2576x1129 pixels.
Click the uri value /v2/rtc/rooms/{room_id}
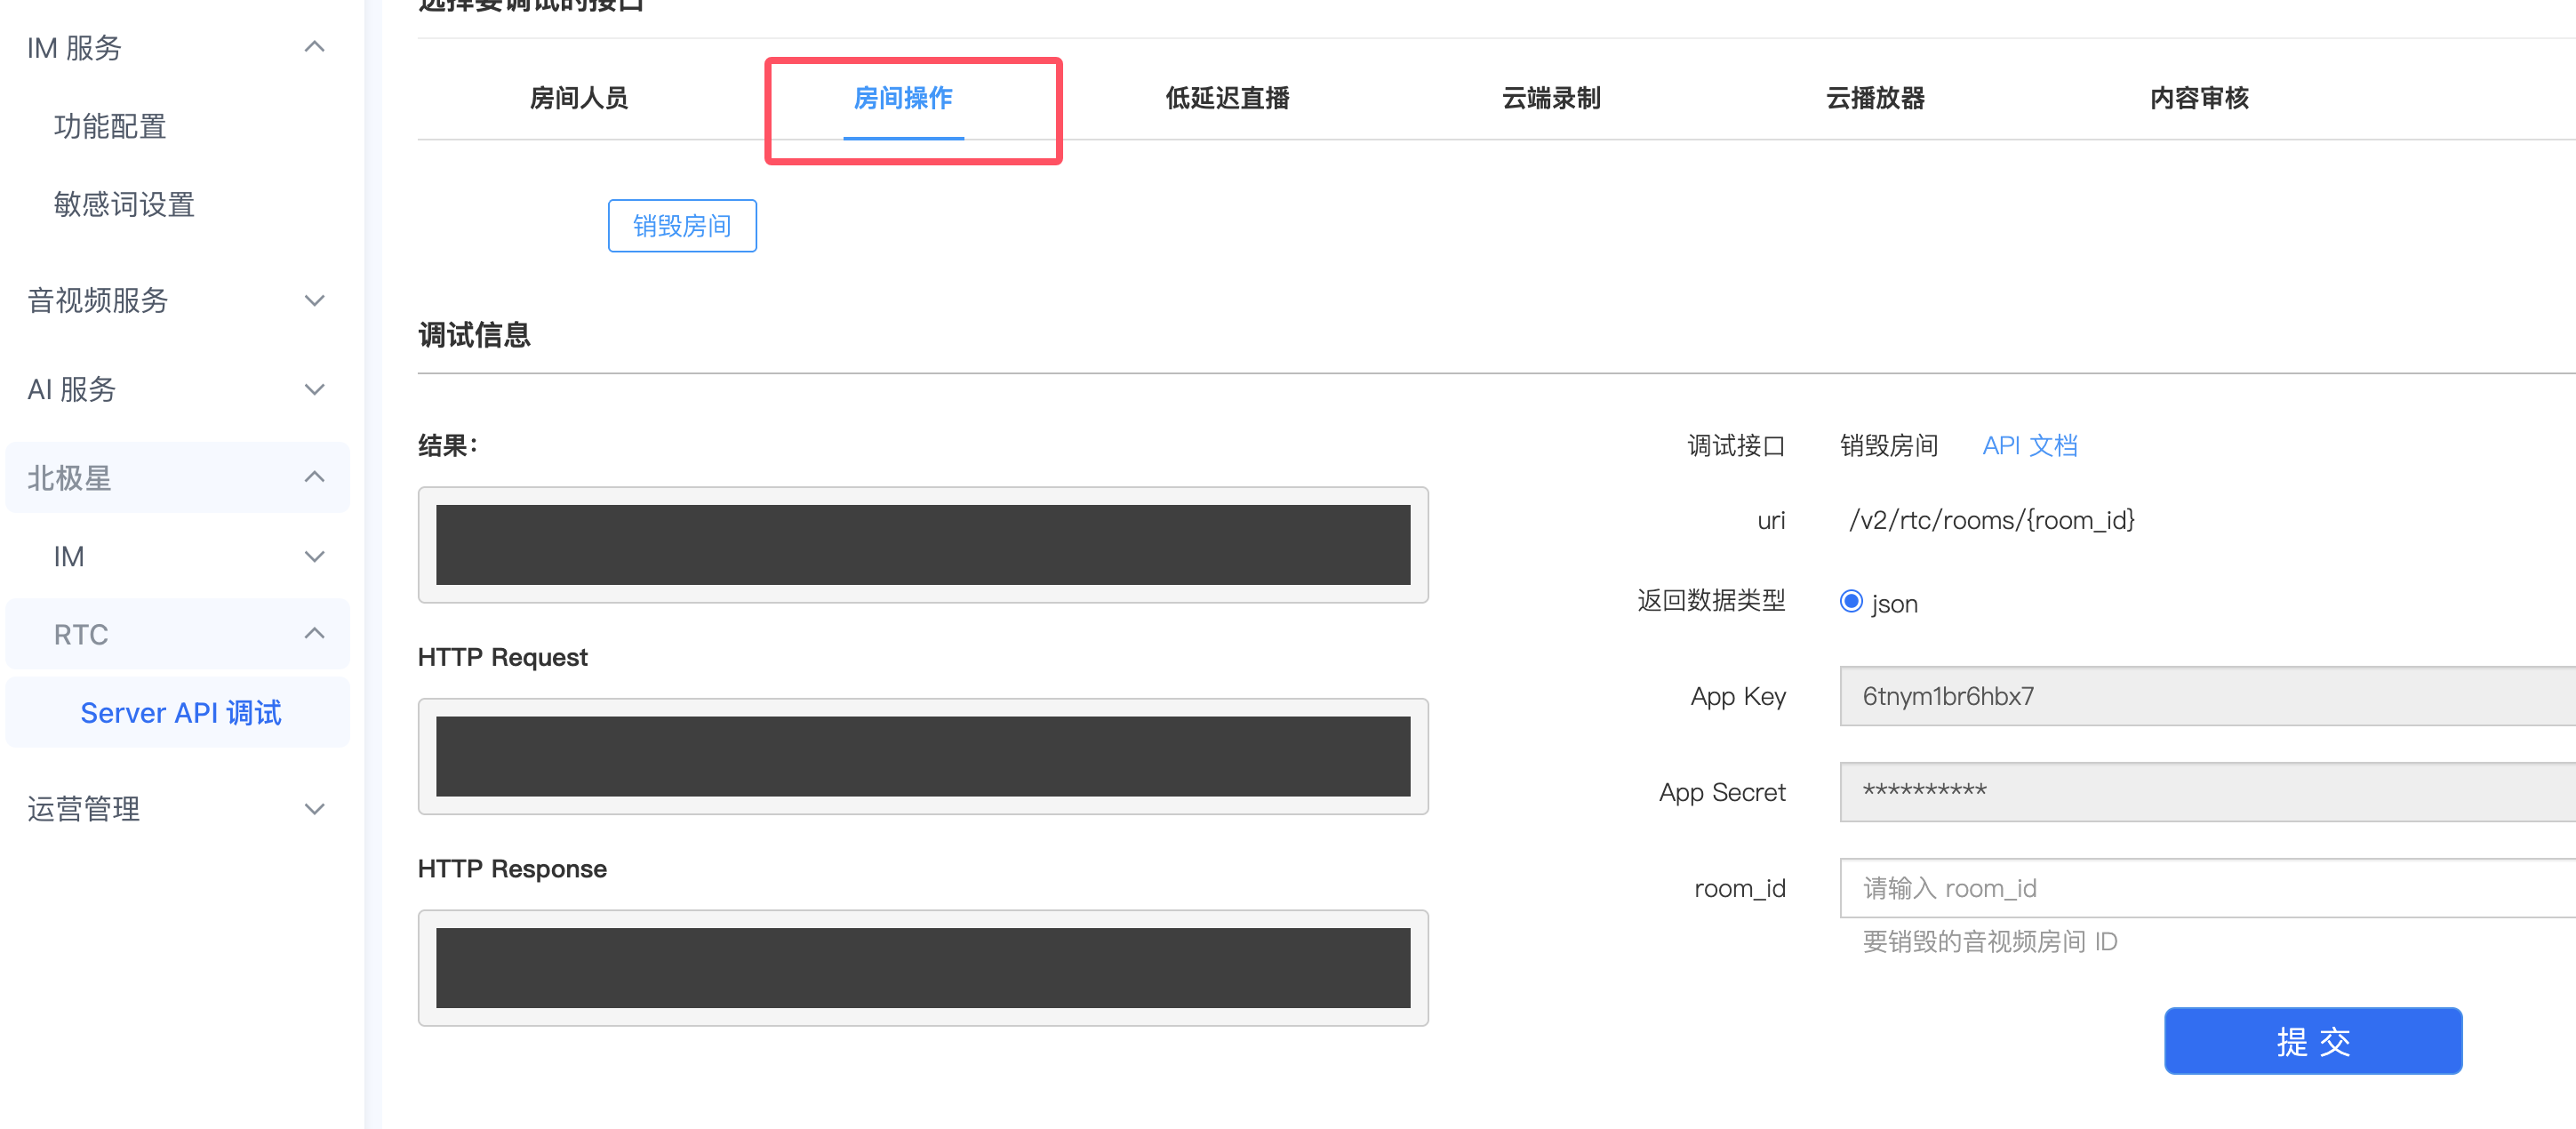[1991, 520]
